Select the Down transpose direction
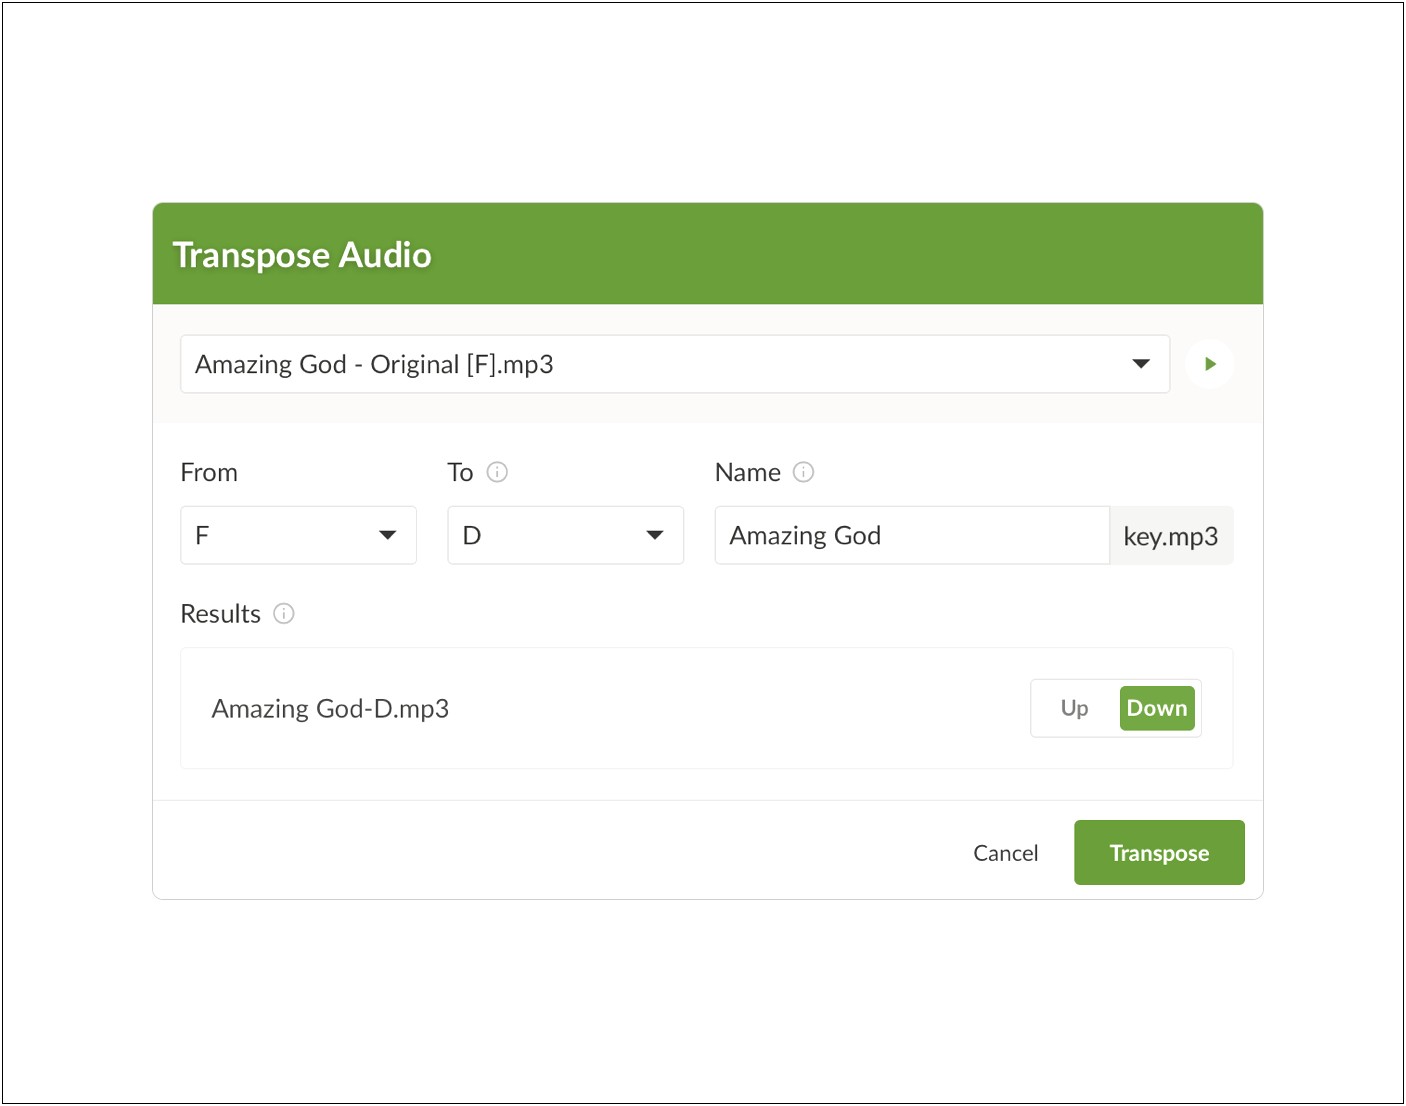1406x1106 pixels. coord(1157,708)
